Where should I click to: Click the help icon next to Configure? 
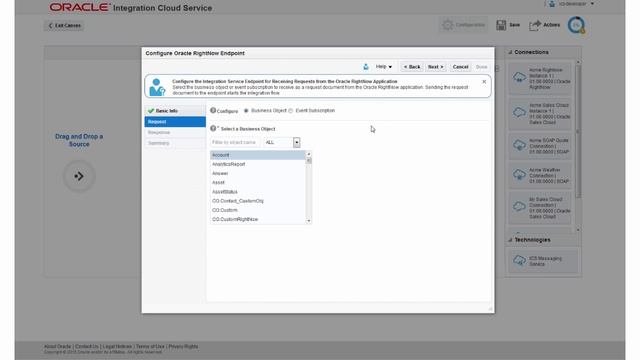point(213,110)
